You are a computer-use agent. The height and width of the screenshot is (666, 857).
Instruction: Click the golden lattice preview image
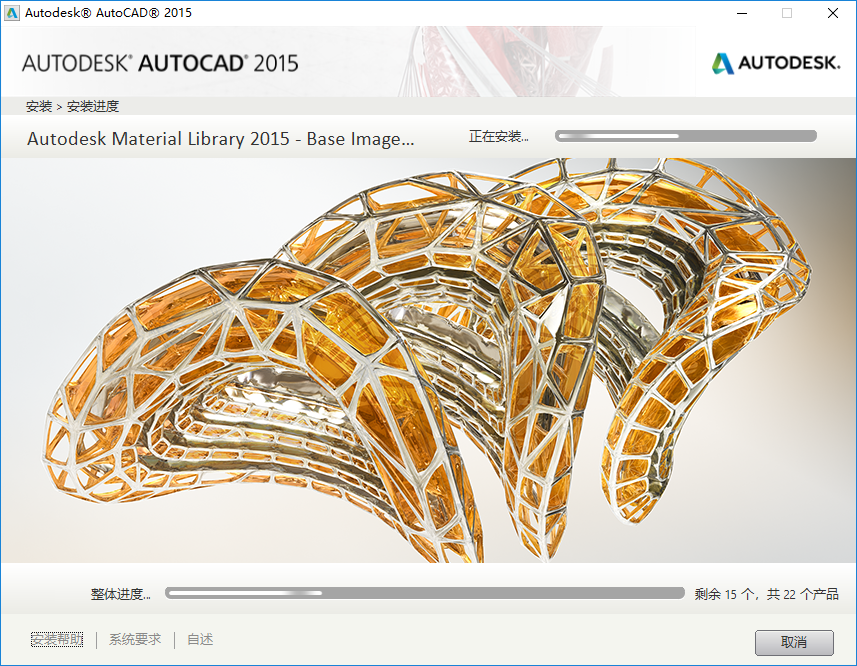click(428, 365)
